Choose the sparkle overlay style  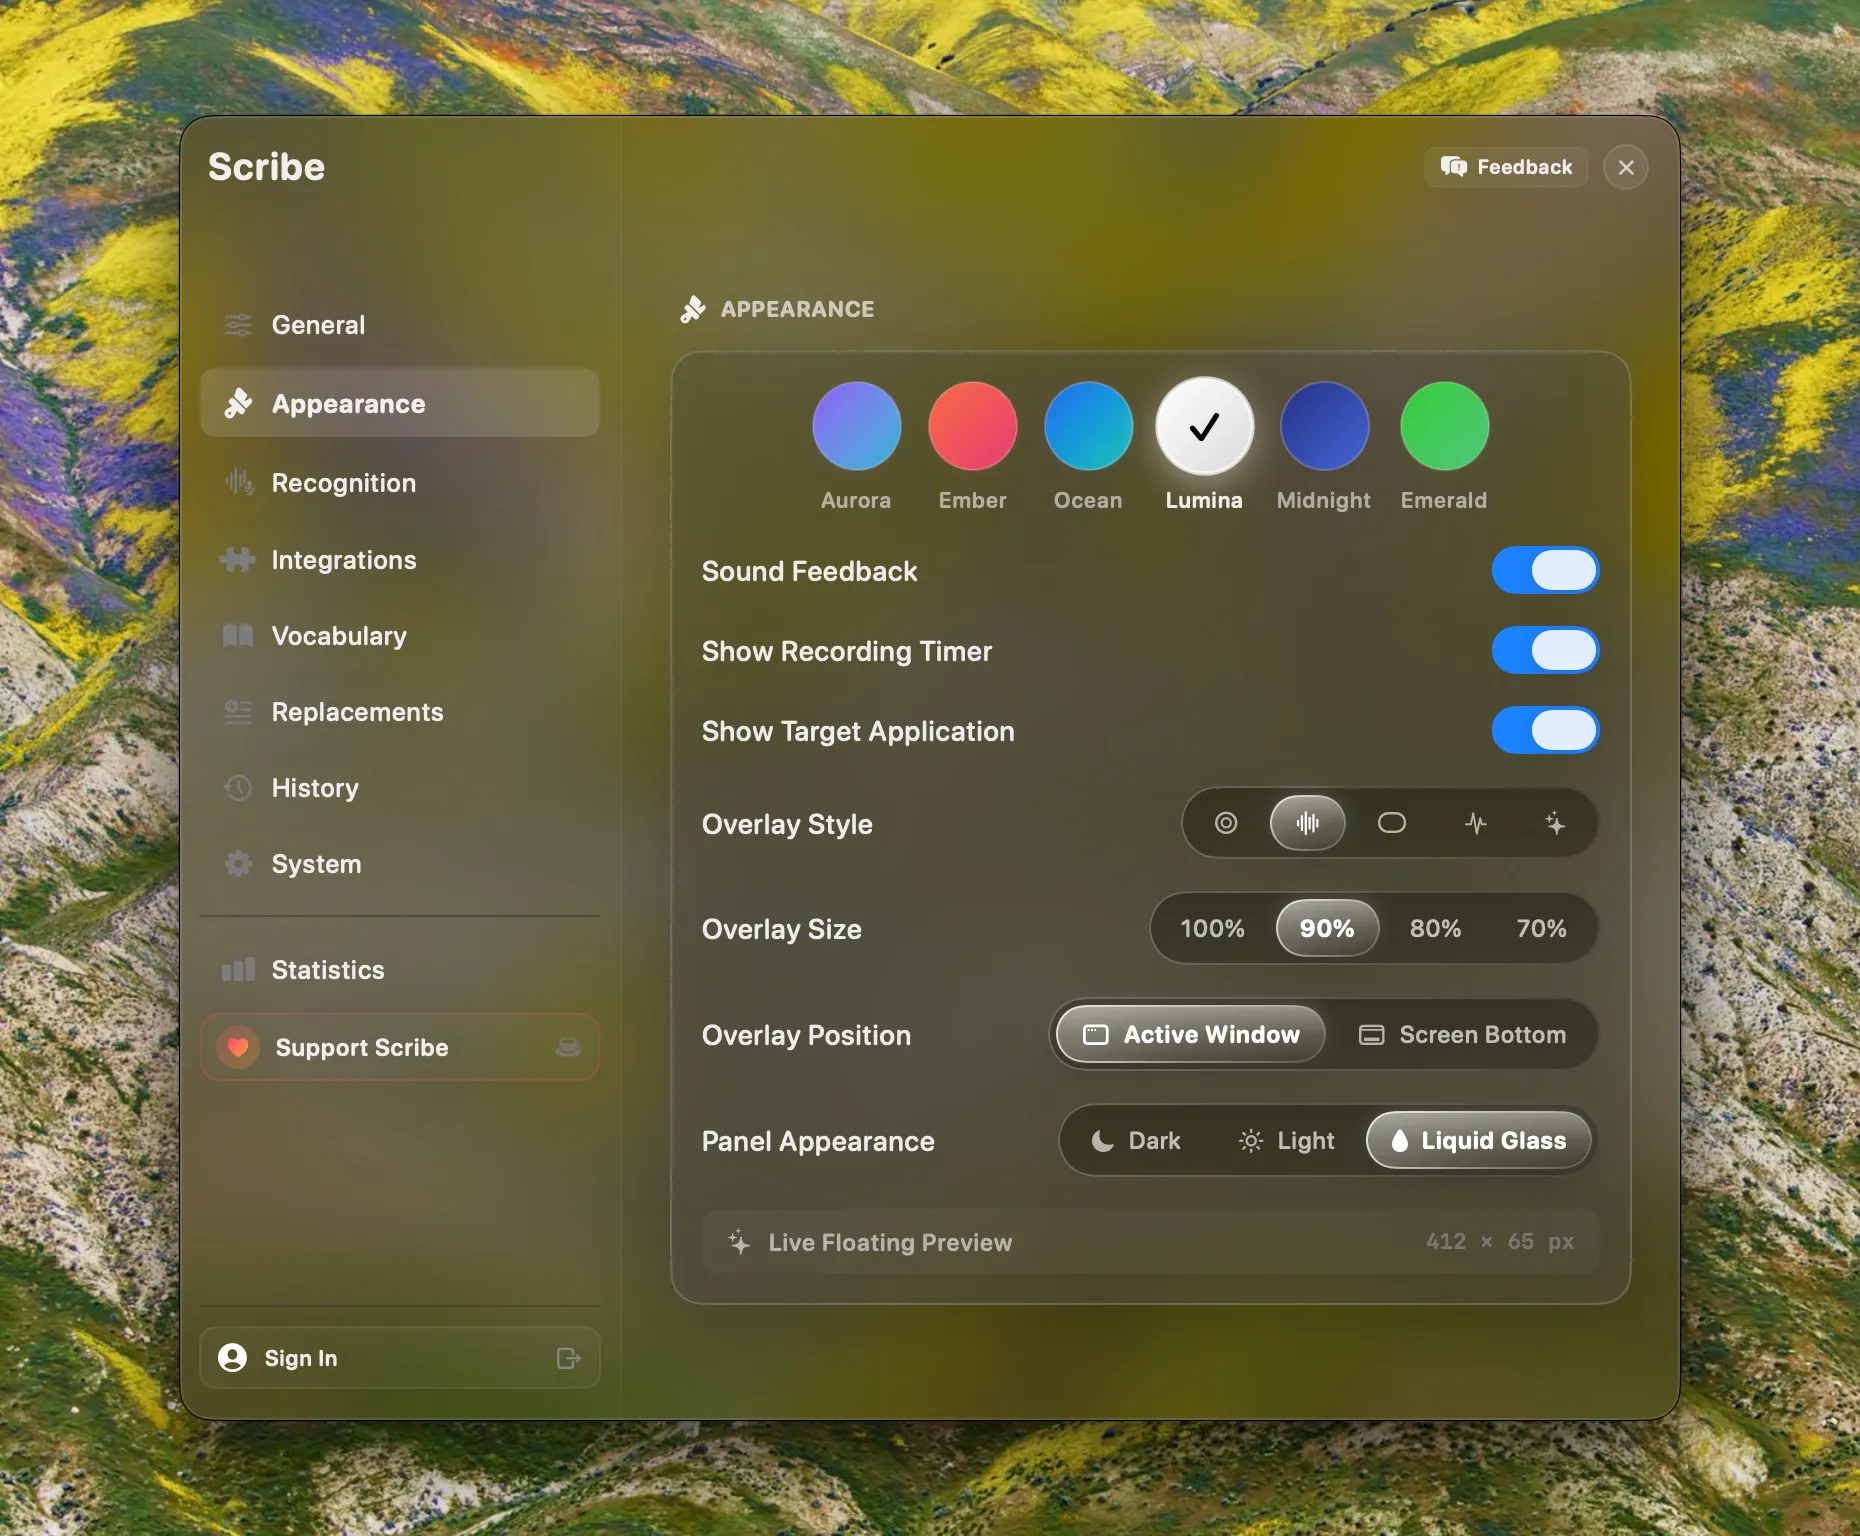(1555, 823)
